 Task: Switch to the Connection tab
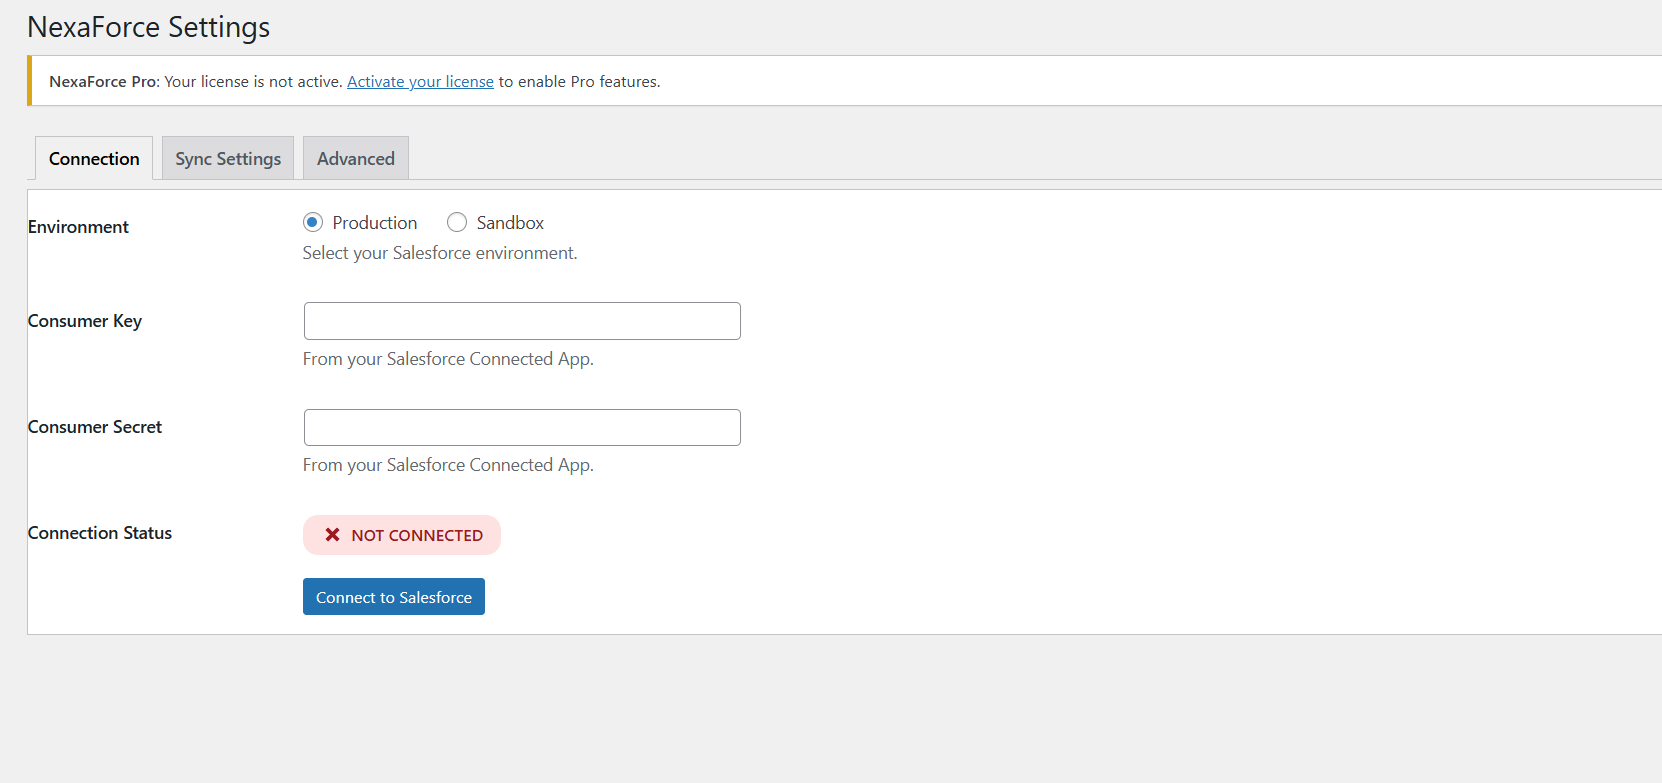pyautogui.click(x=94, y=158)
